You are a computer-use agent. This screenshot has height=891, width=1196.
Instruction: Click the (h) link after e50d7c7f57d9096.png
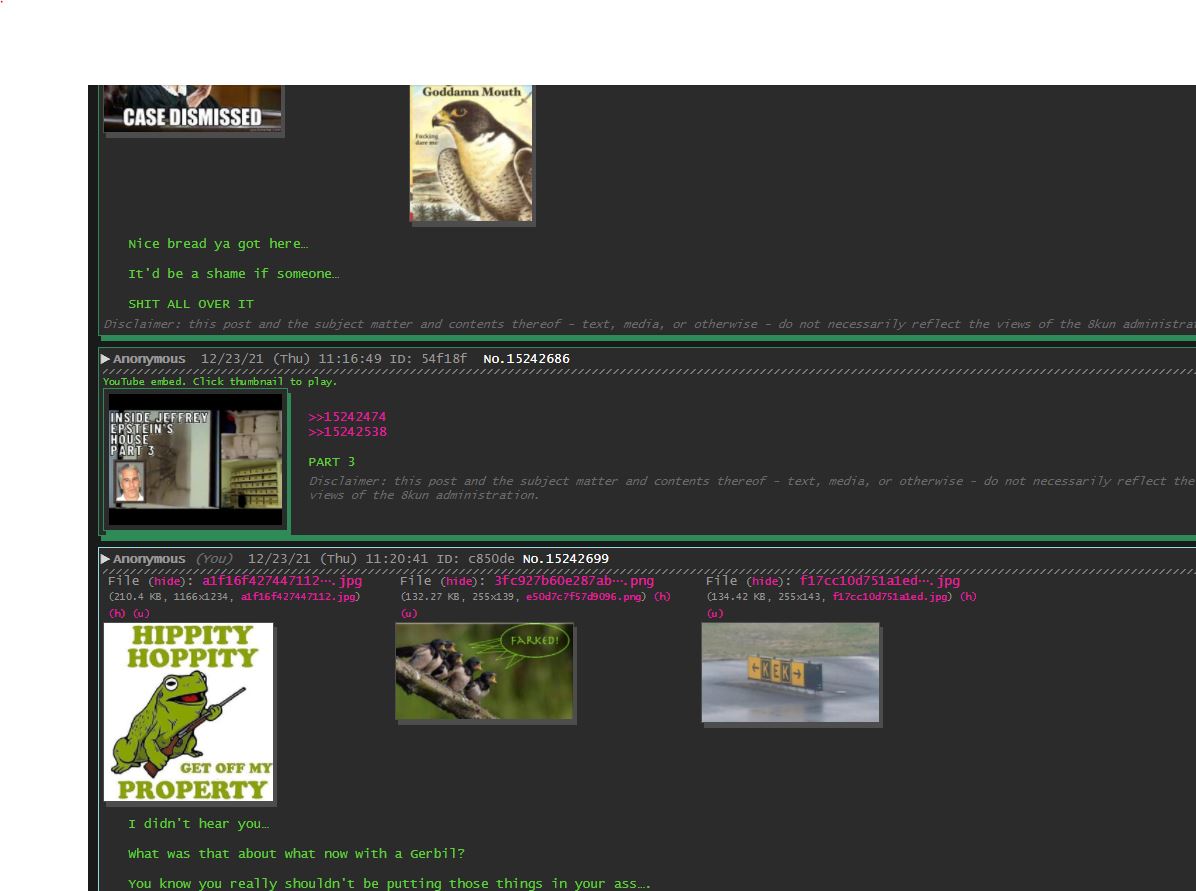(x=662, y=597)
